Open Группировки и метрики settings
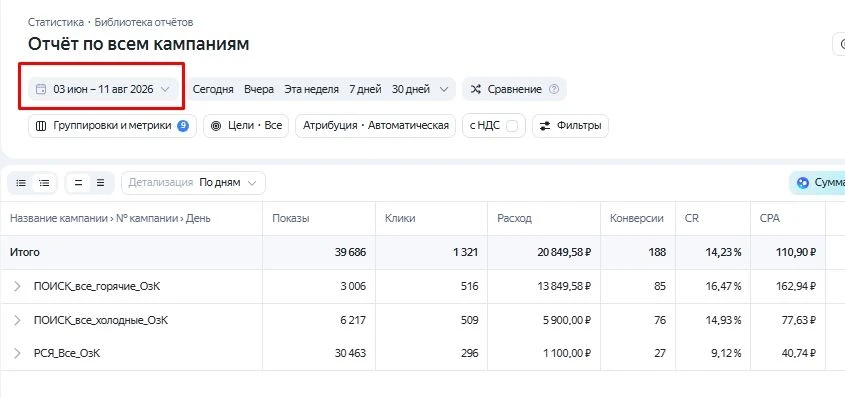The image size is (845, 398). 112,126
